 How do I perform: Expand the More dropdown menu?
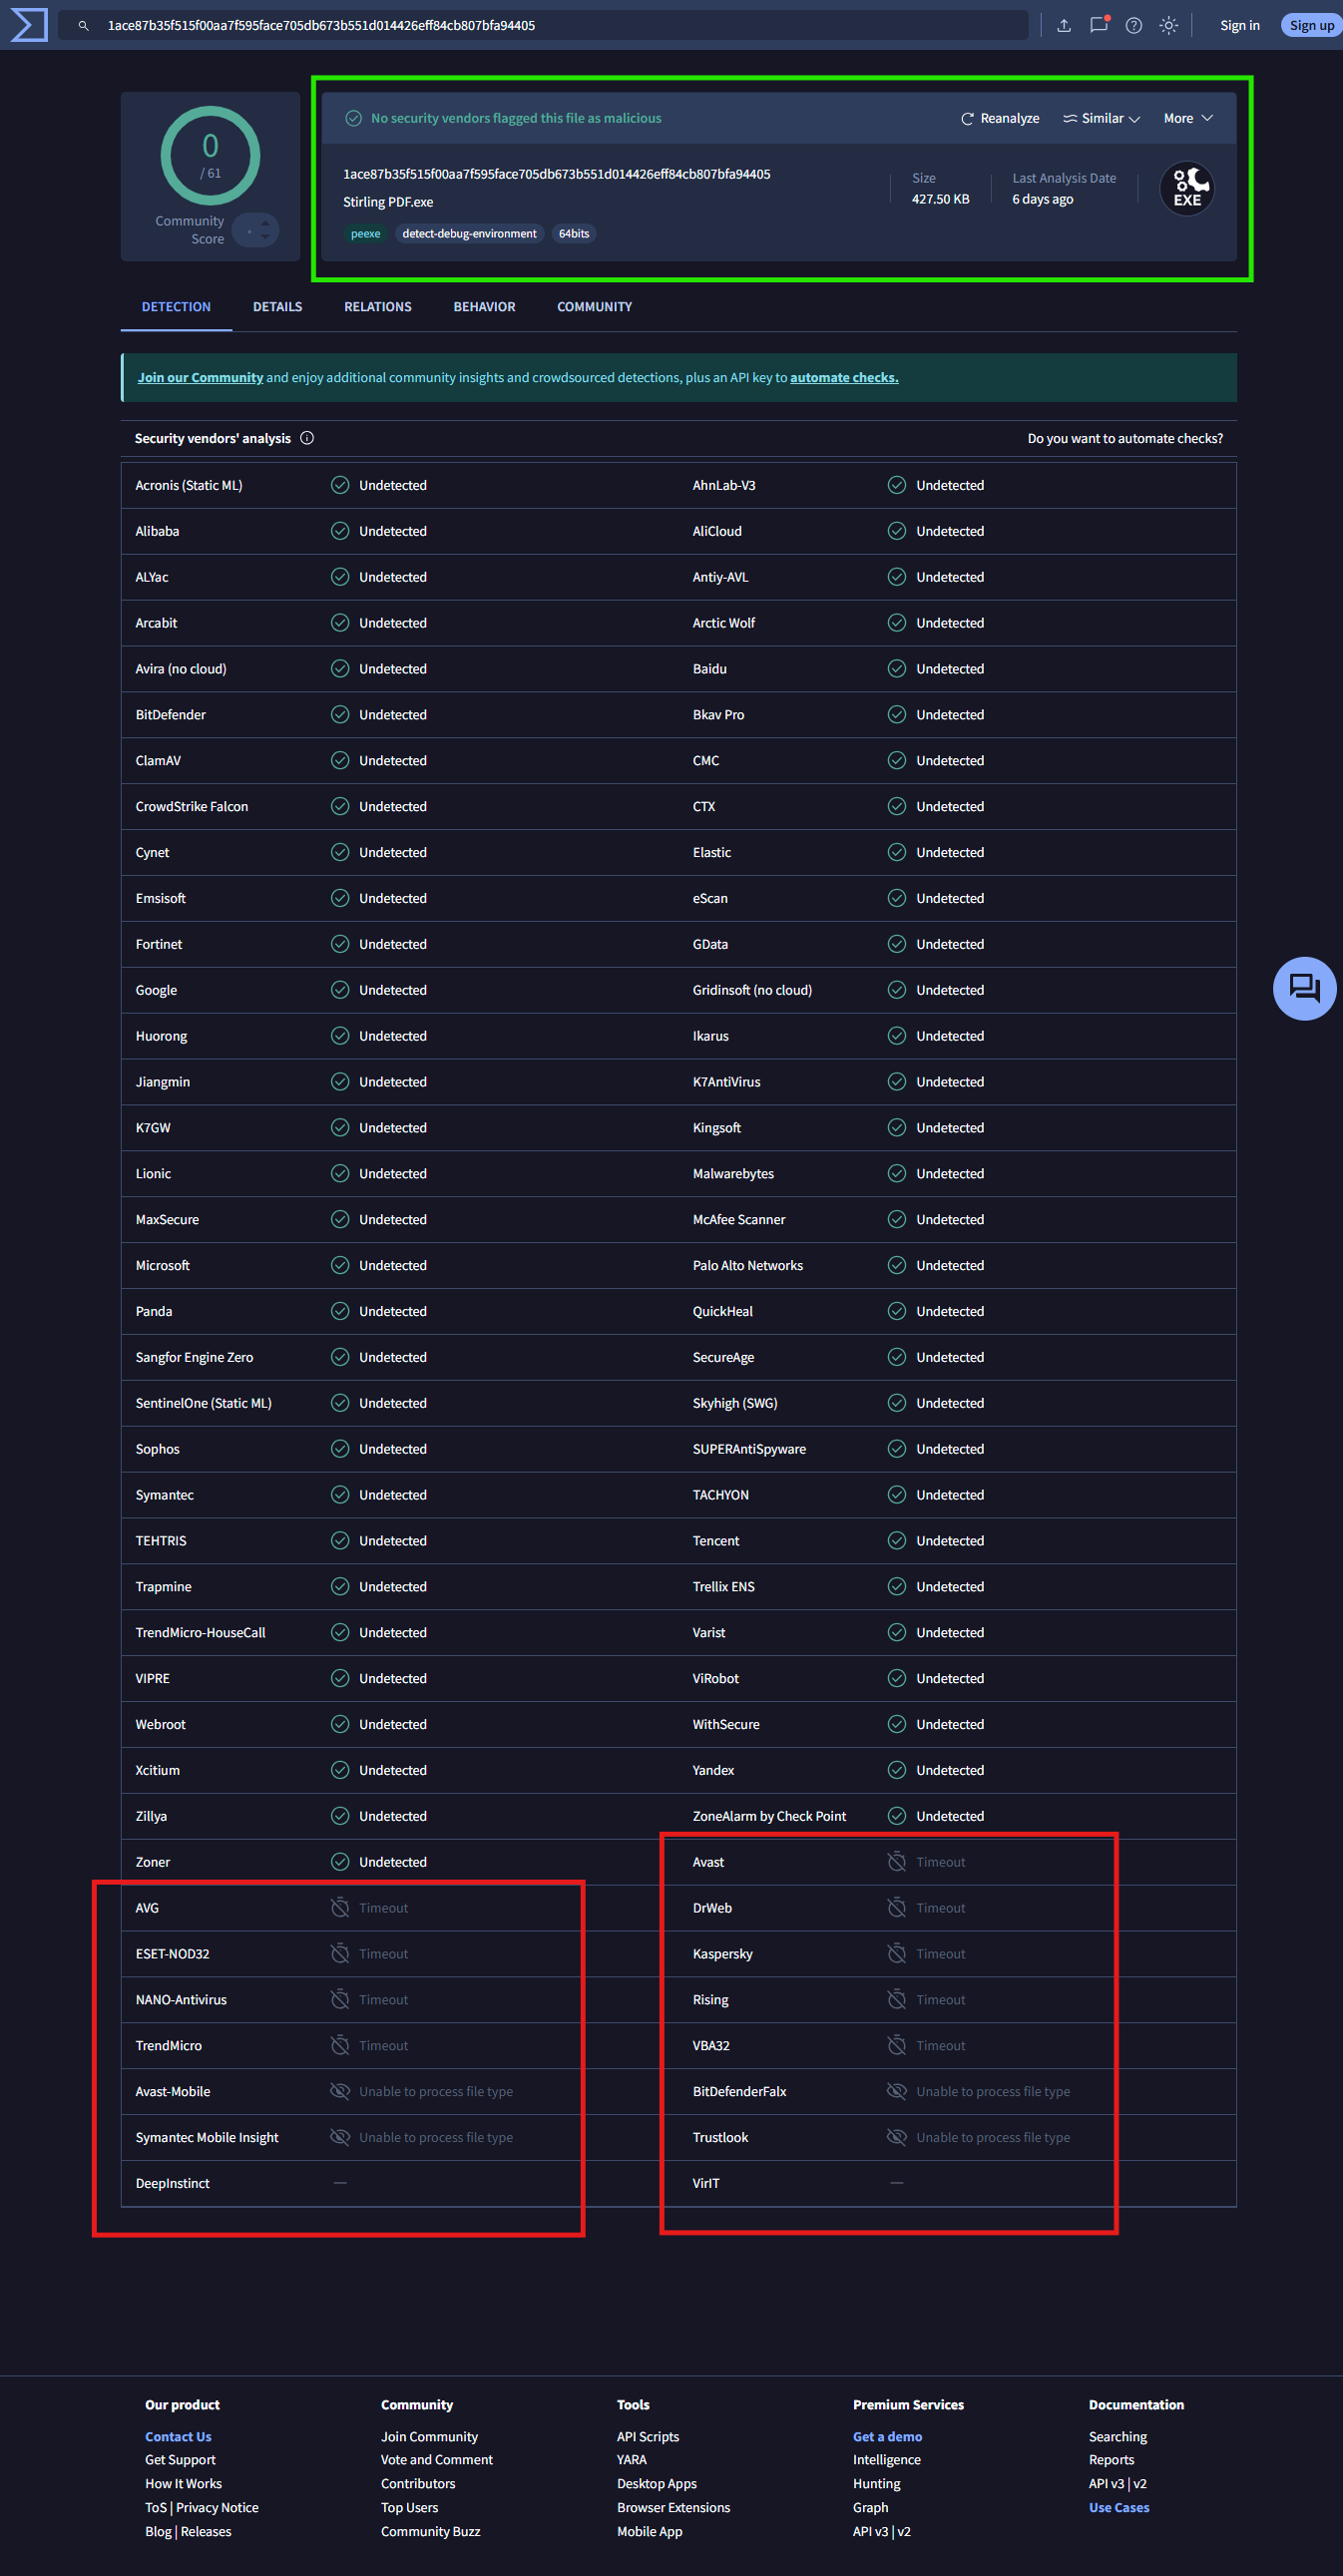click(x=1188, y=119)
